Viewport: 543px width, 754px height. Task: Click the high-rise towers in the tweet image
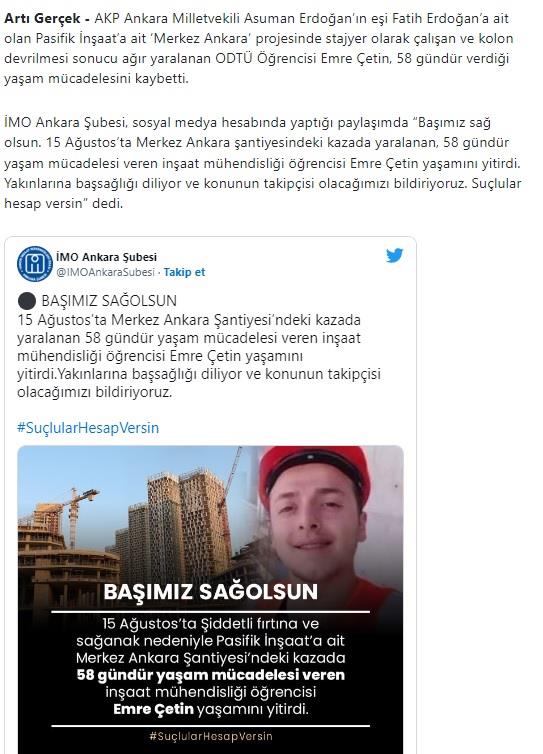(x=183, y=524)
